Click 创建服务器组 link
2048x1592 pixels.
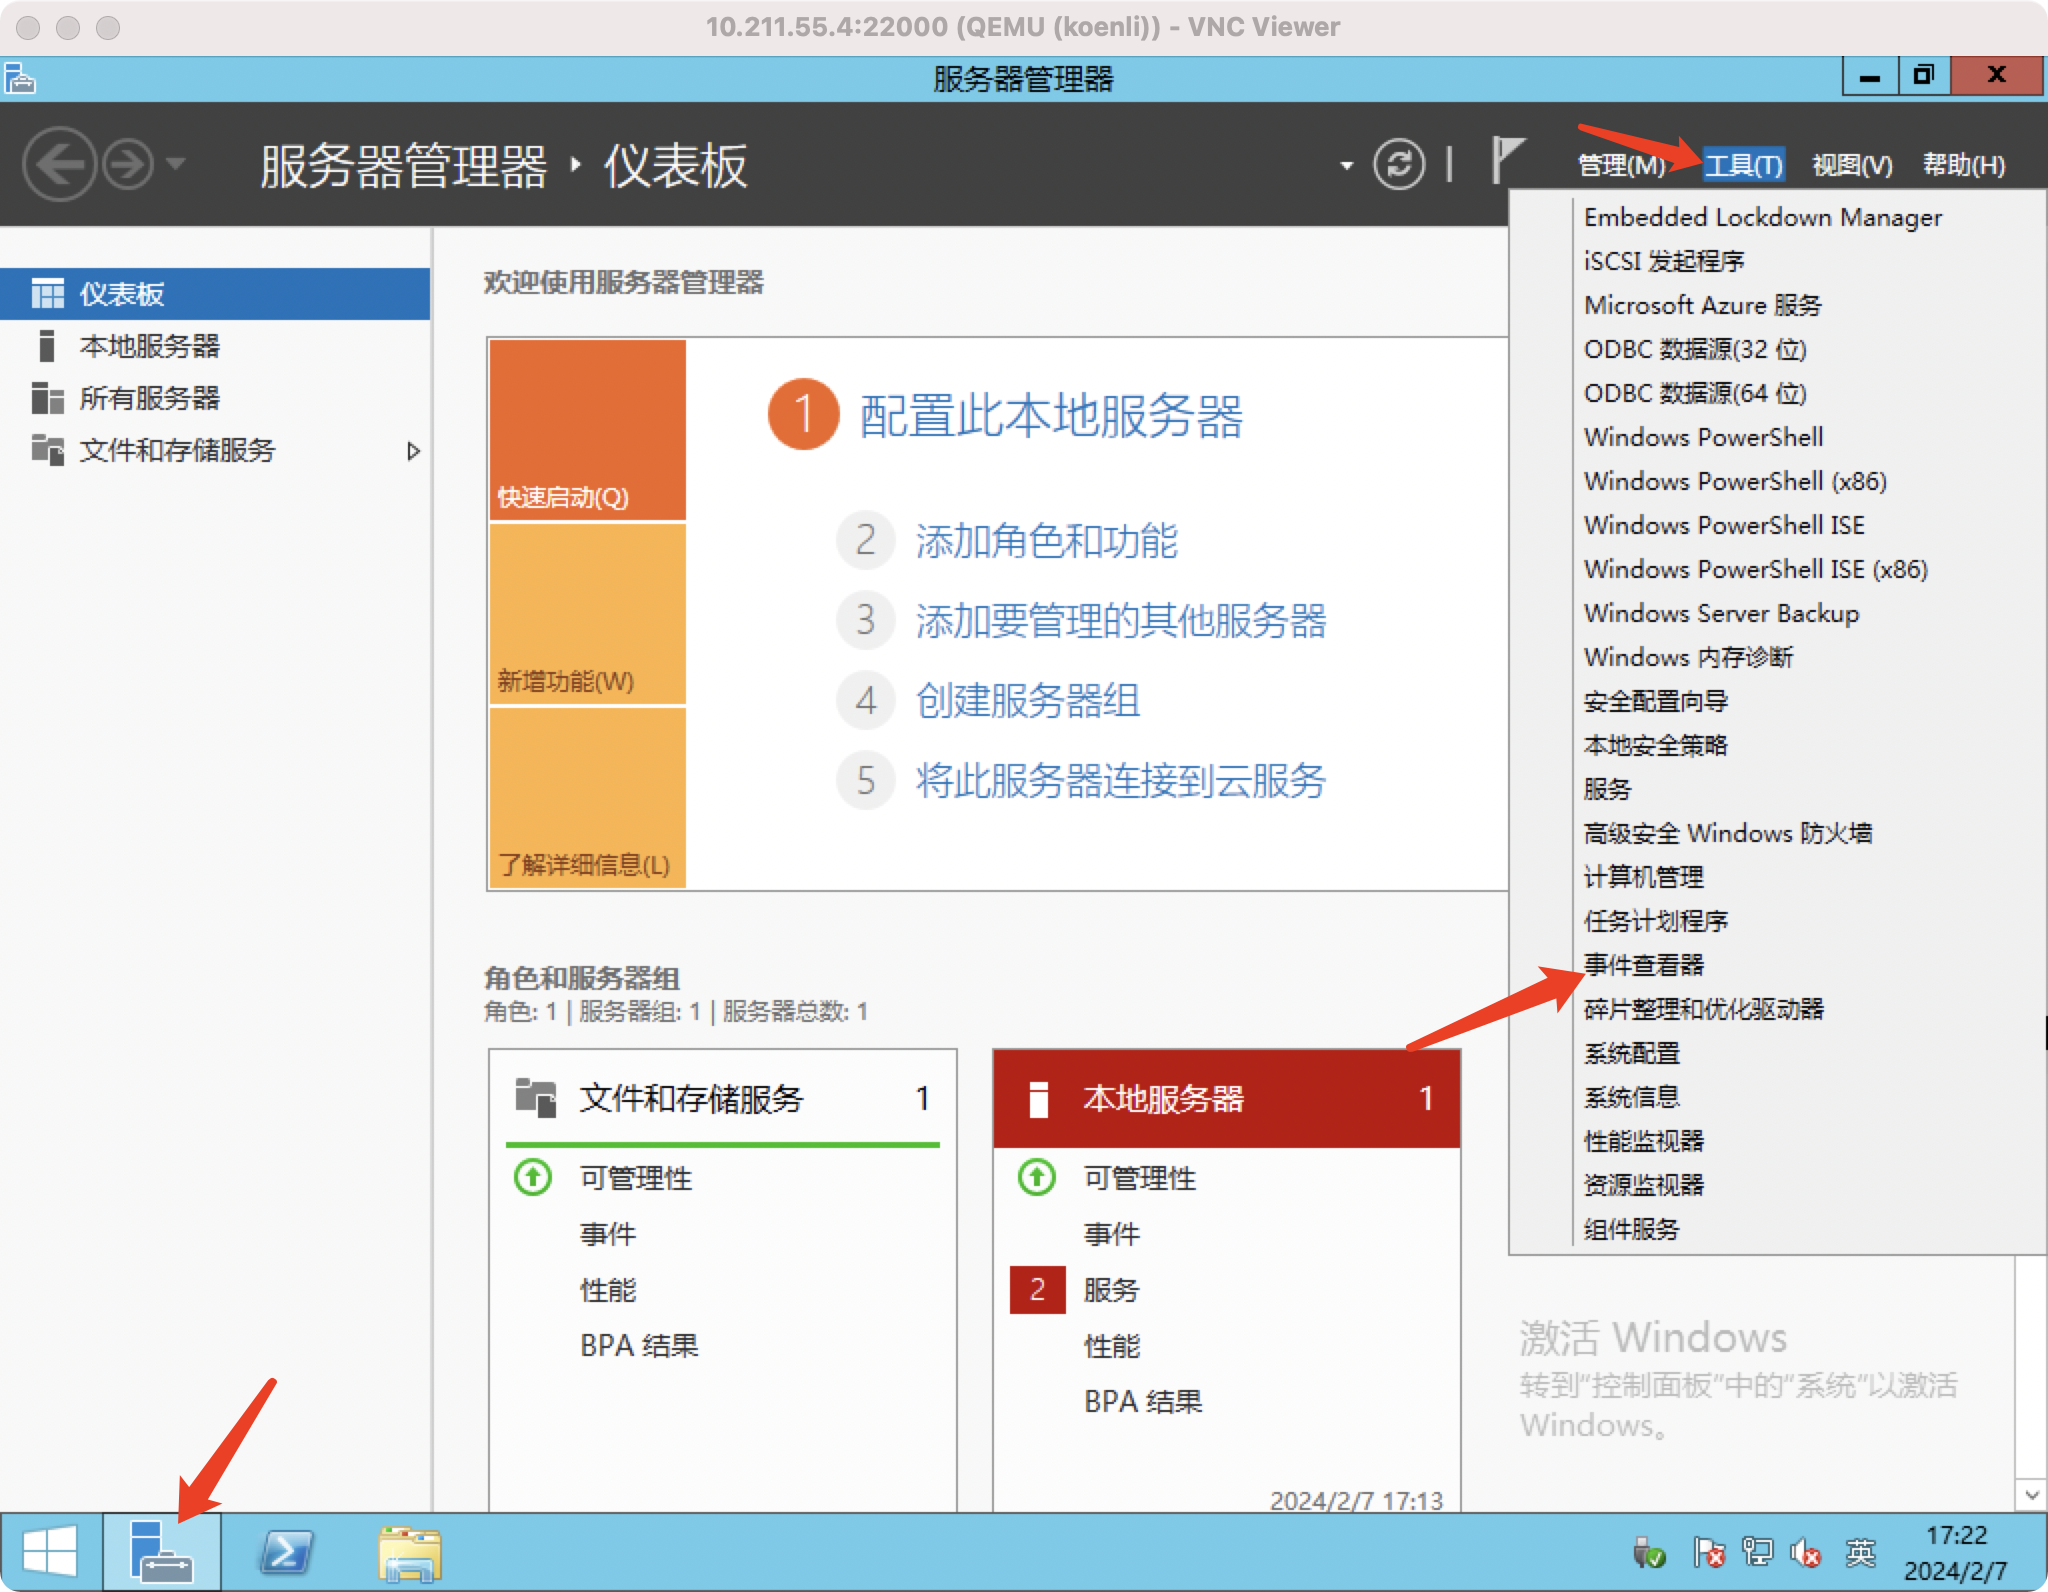pyautogui.click(x=1027, y=701)
